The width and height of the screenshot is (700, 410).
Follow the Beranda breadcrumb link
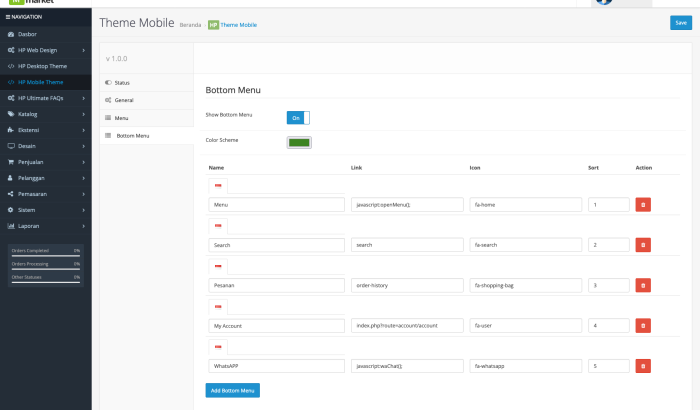pyautogui.click(x=190, y=25)
